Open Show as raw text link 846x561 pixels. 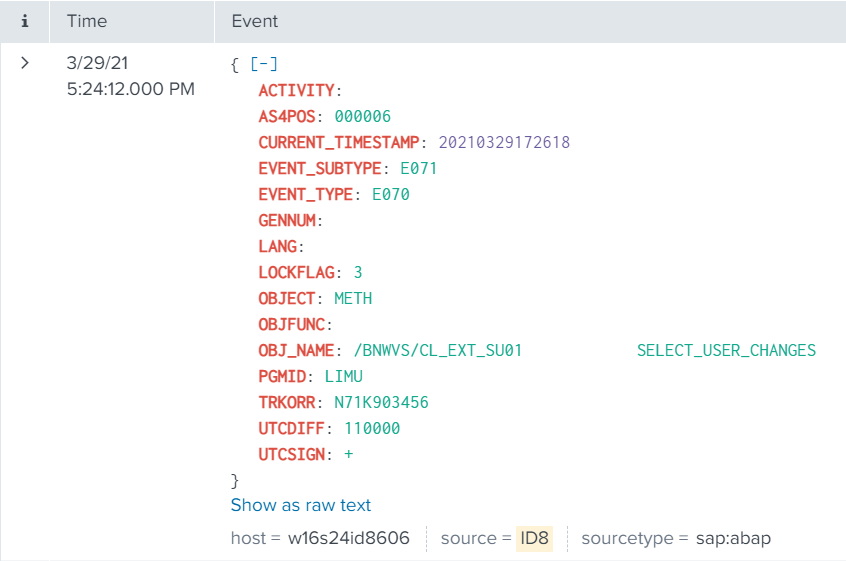300,505
